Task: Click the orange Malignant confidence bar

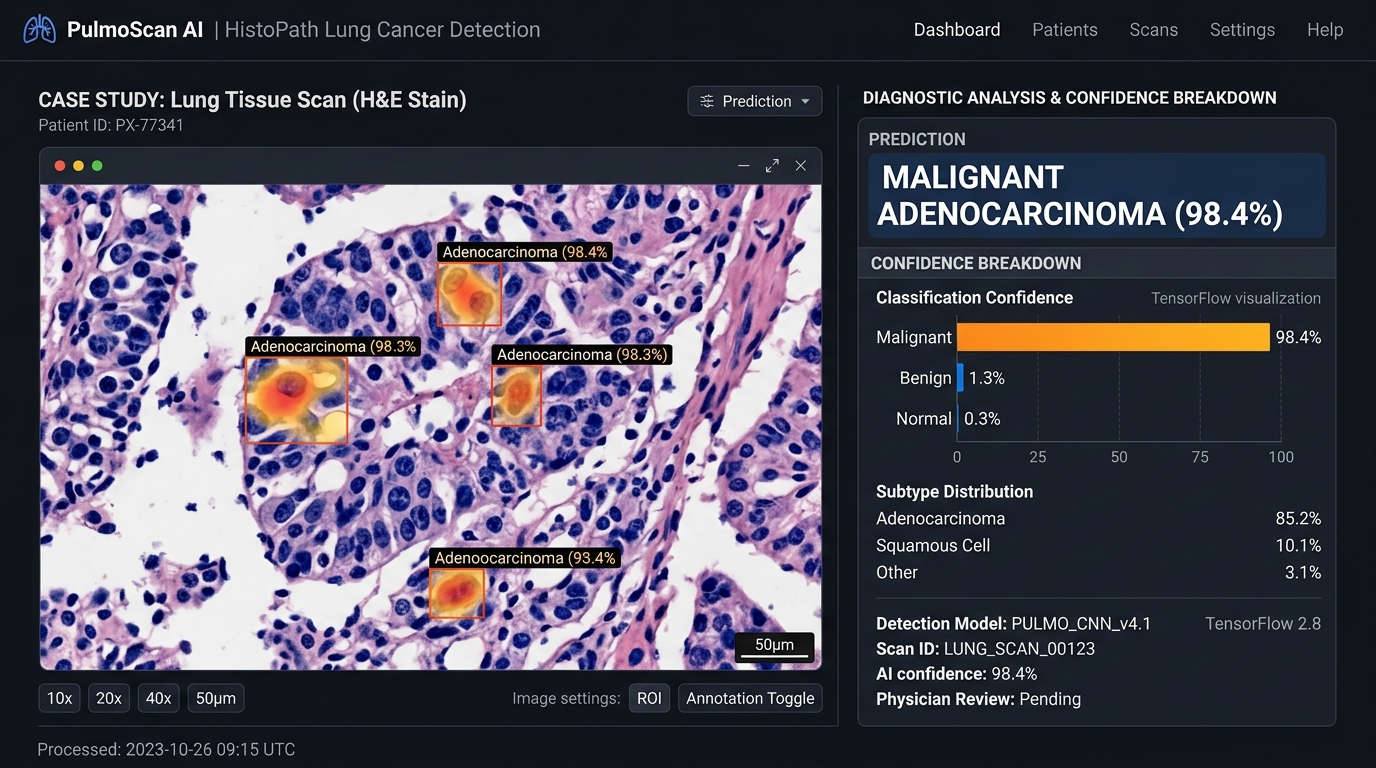Action: coord(1113,337)
